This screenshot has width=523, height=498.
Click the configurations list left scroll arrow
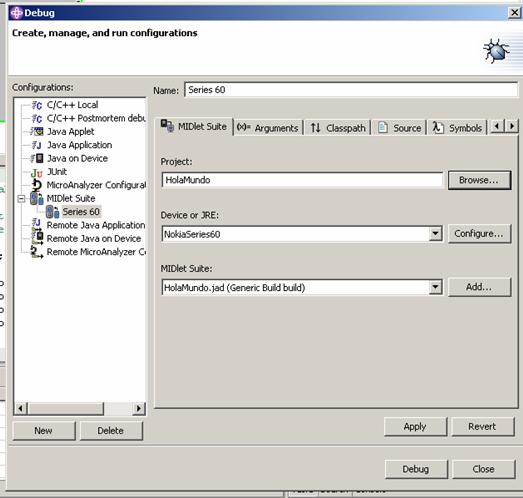point(20,408)
